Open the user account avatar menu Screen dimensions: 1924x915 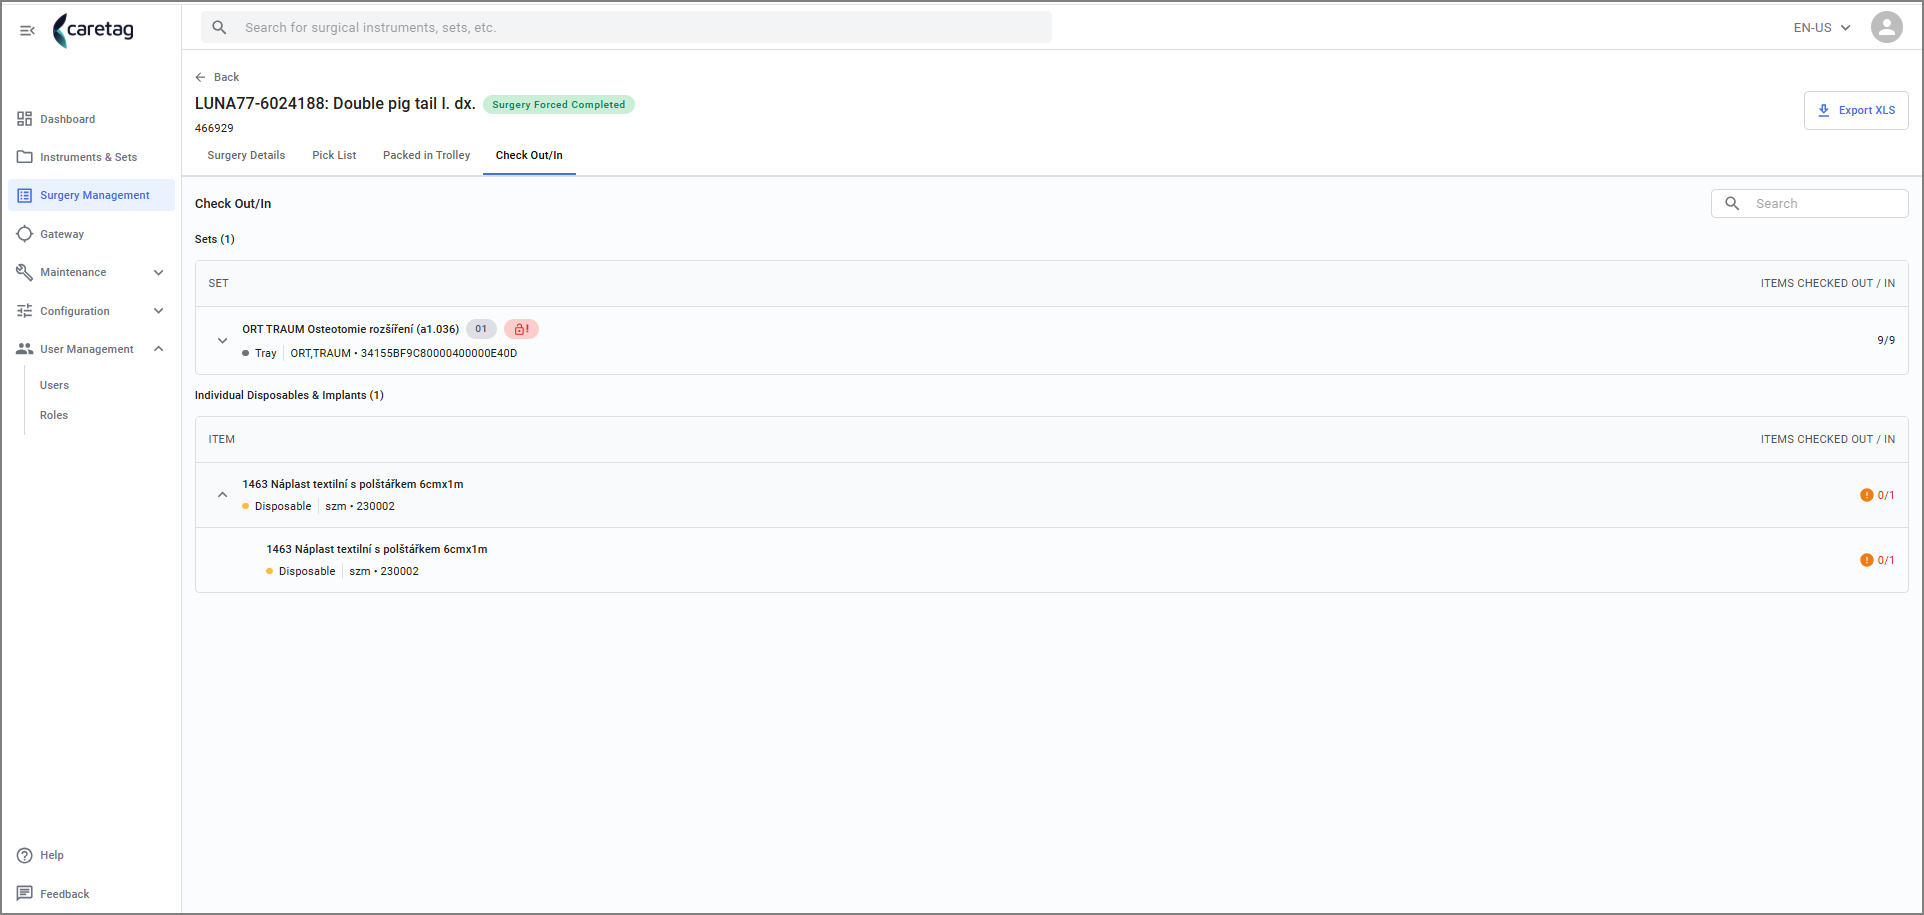pyautogui.click(x=1886, y=27)
